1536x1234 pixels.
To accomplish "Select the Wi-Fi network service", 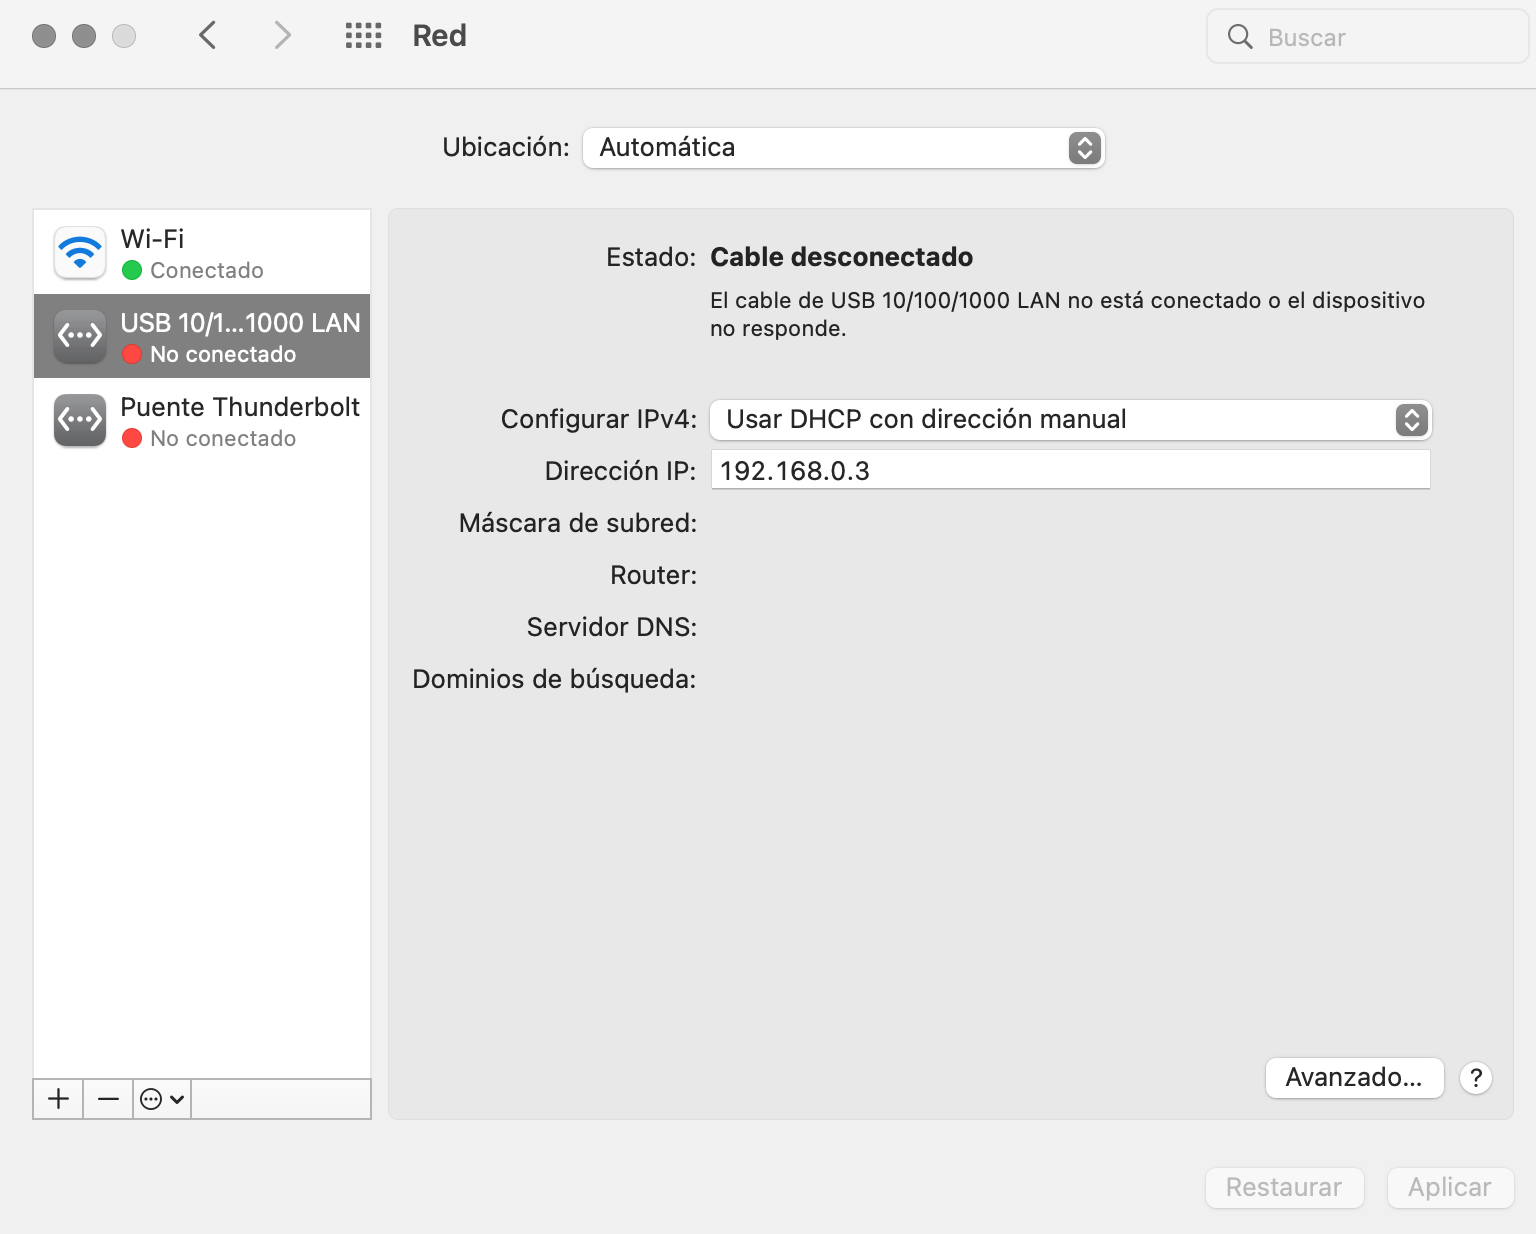I will (202, 253).
